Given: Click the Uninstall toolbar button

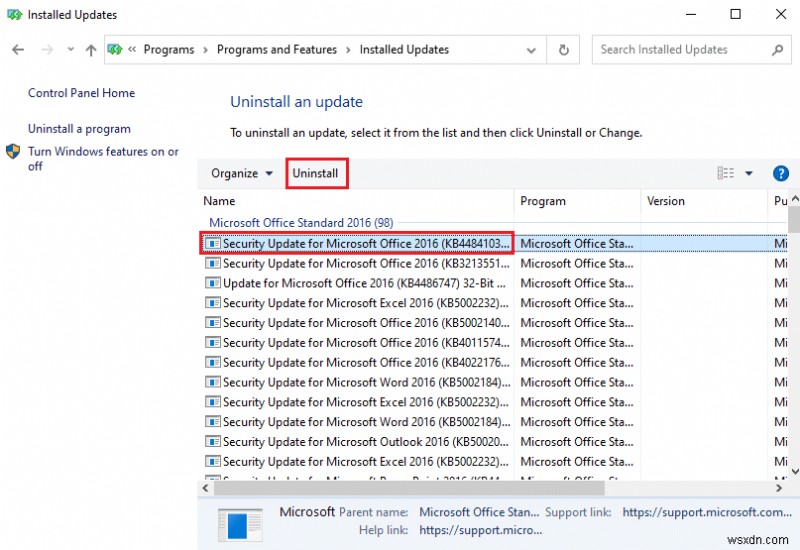Looking at the screenshot, I should [315, 173].
